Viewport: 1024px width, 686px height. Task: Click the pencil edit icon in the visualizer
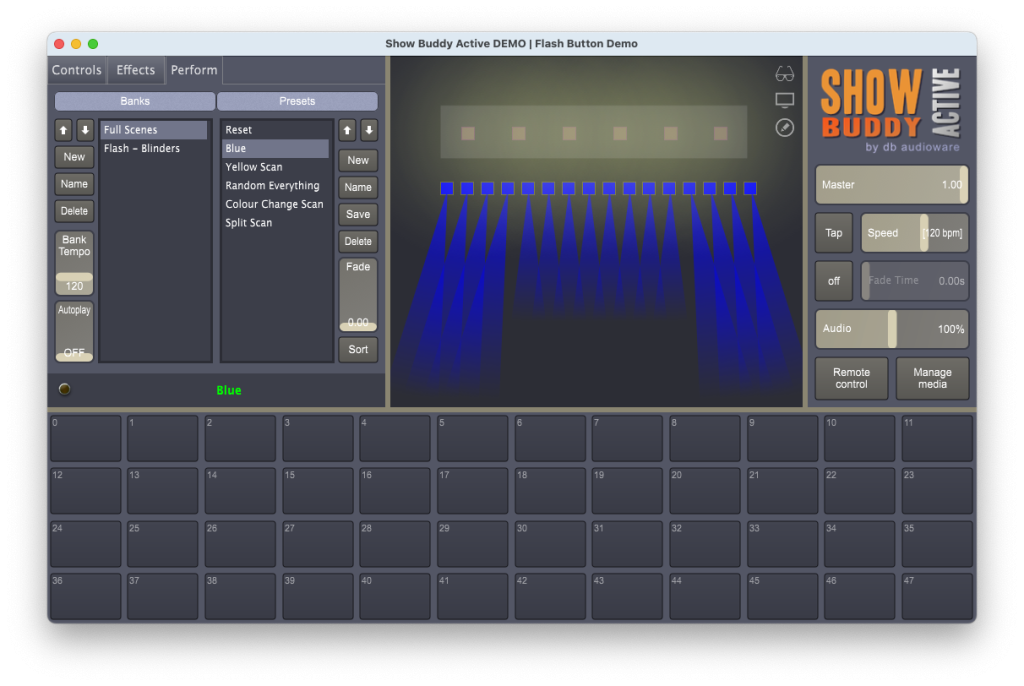click(x=784, y=128)
